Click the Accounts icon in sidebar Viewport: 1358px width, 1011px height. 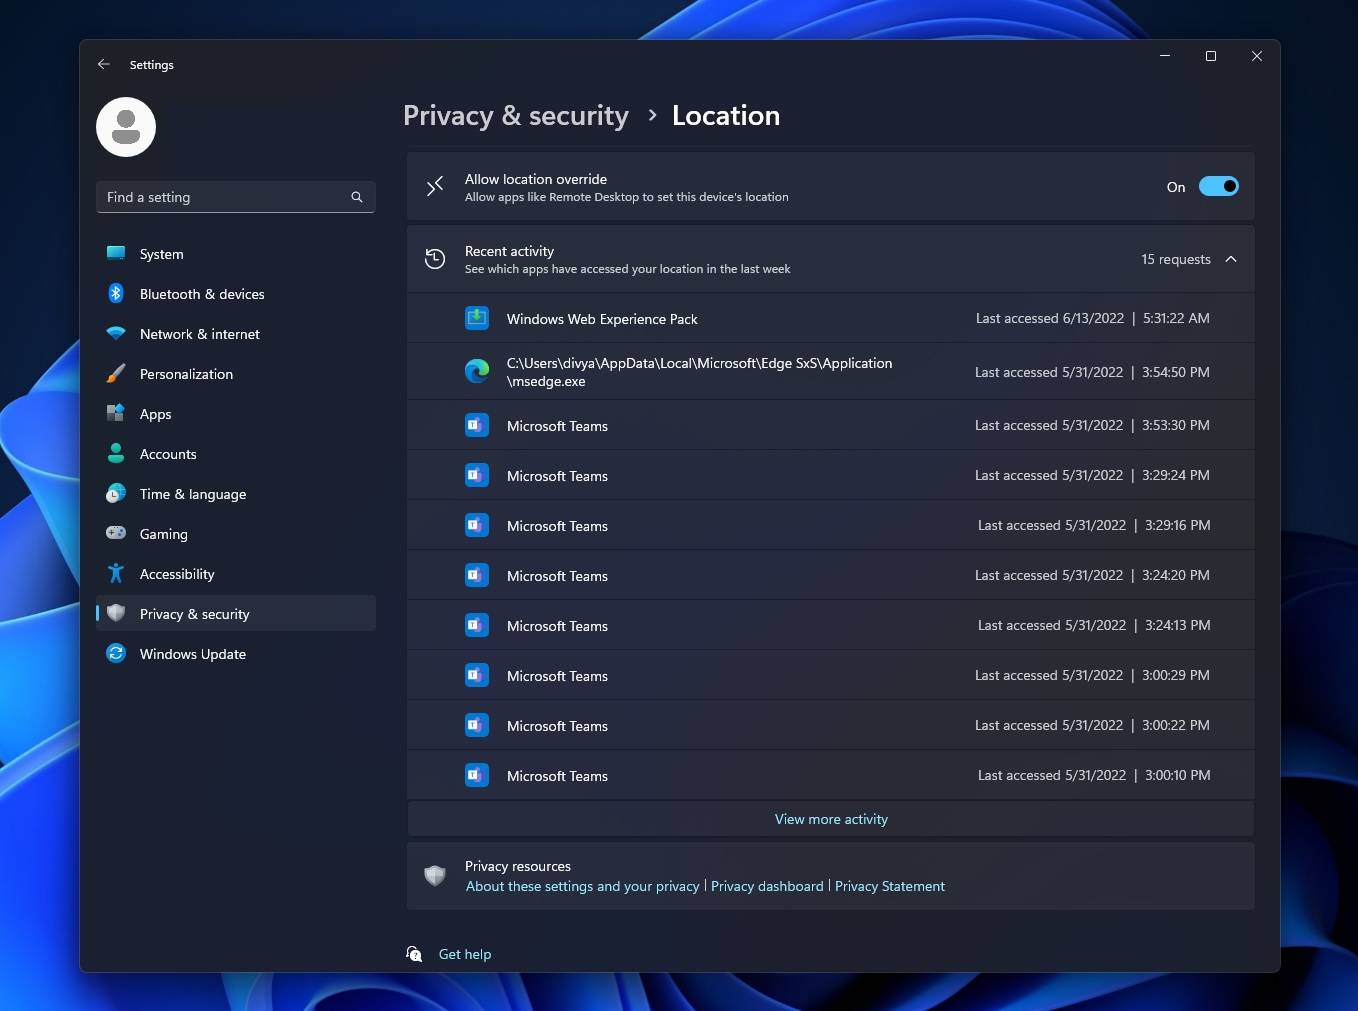[116, 454]
